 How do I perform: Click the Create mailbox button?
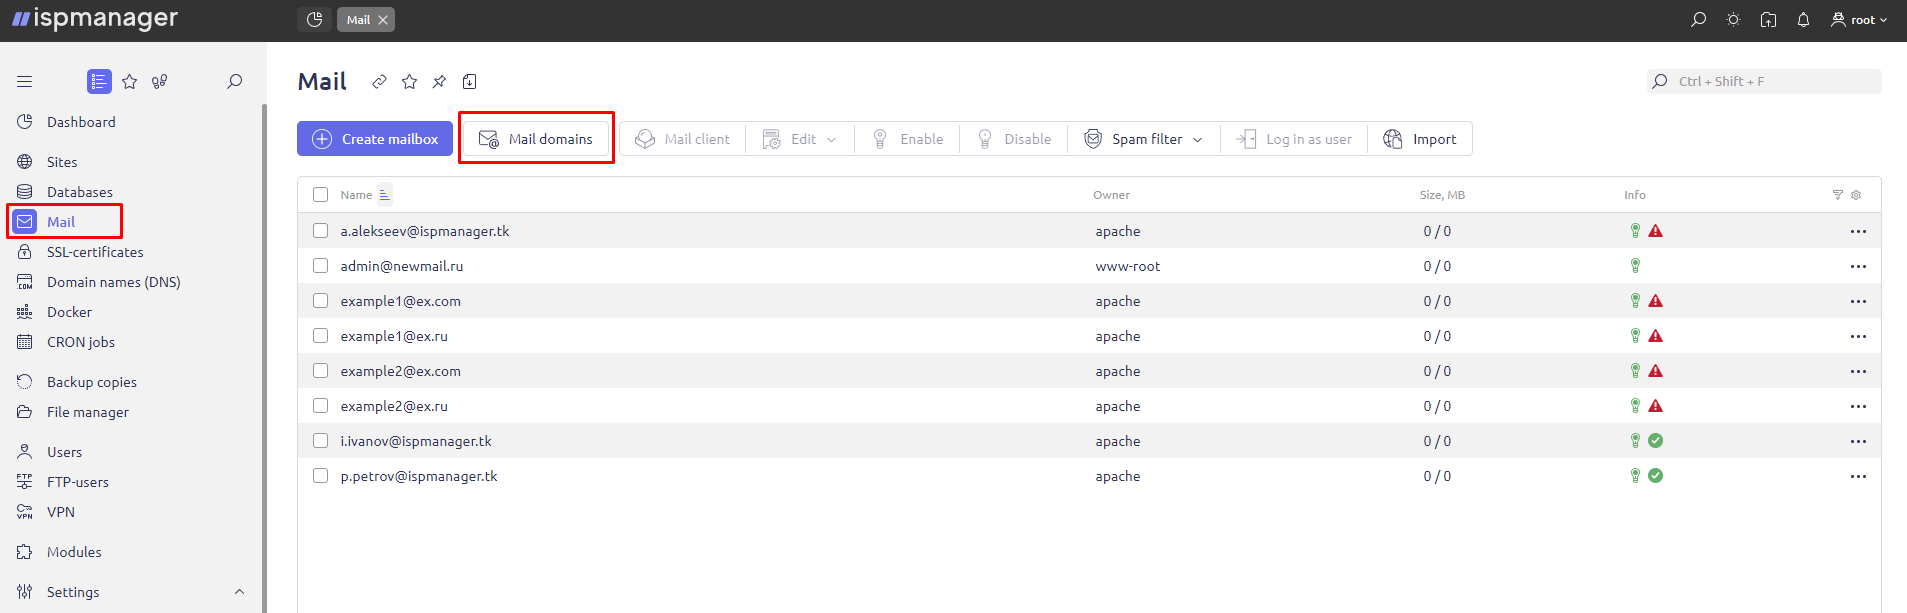tap(375, 139)
